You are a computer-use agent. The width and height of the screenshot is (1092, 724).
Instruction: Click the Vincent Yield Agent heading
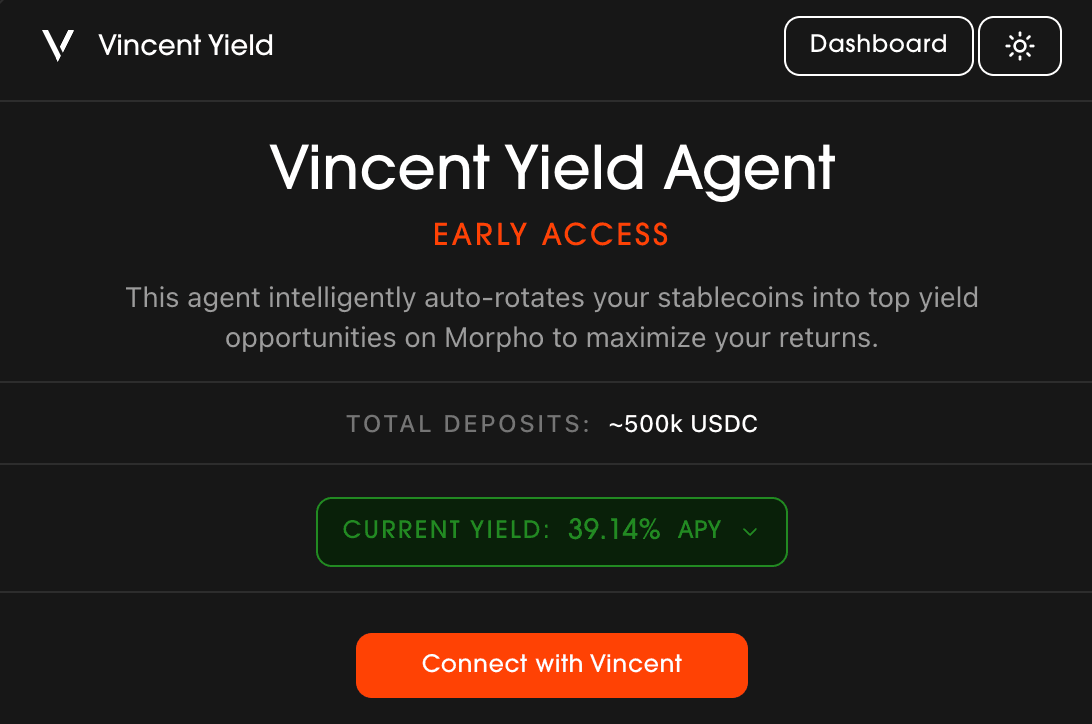(552, 167)
